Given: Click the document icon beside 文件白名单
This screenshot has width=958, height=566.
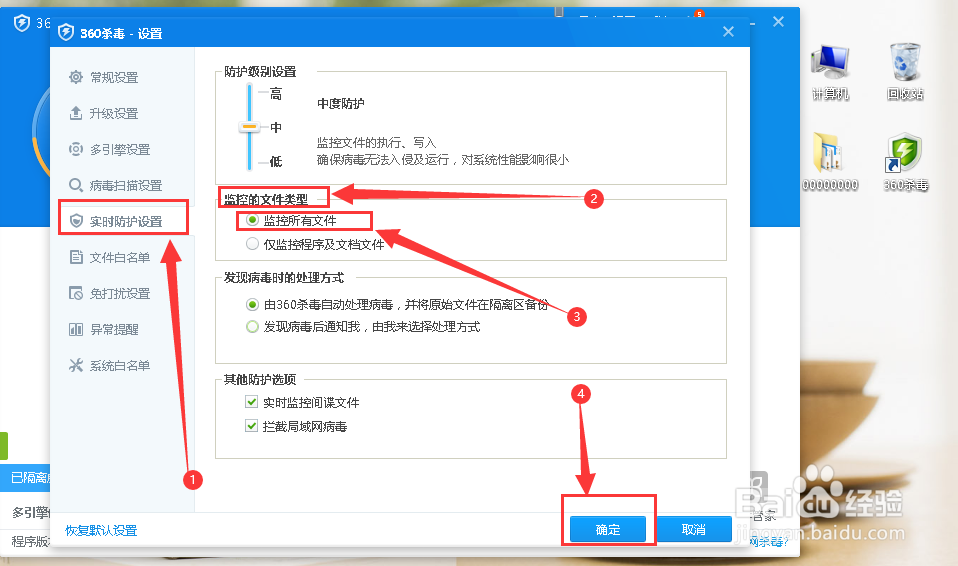Looking at the screenshot, I should [x=76, y=257].
